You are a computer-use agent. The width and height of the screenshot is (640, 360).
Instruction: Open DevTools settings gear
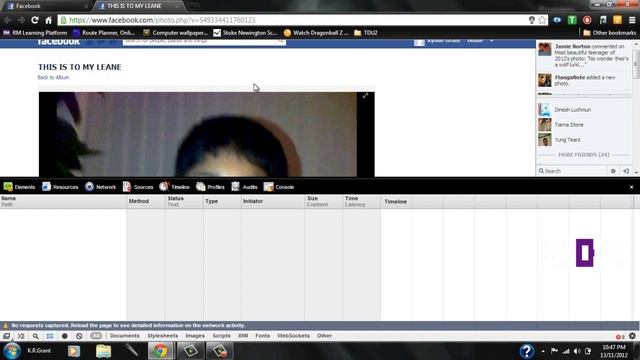click(x=632, y=336)
